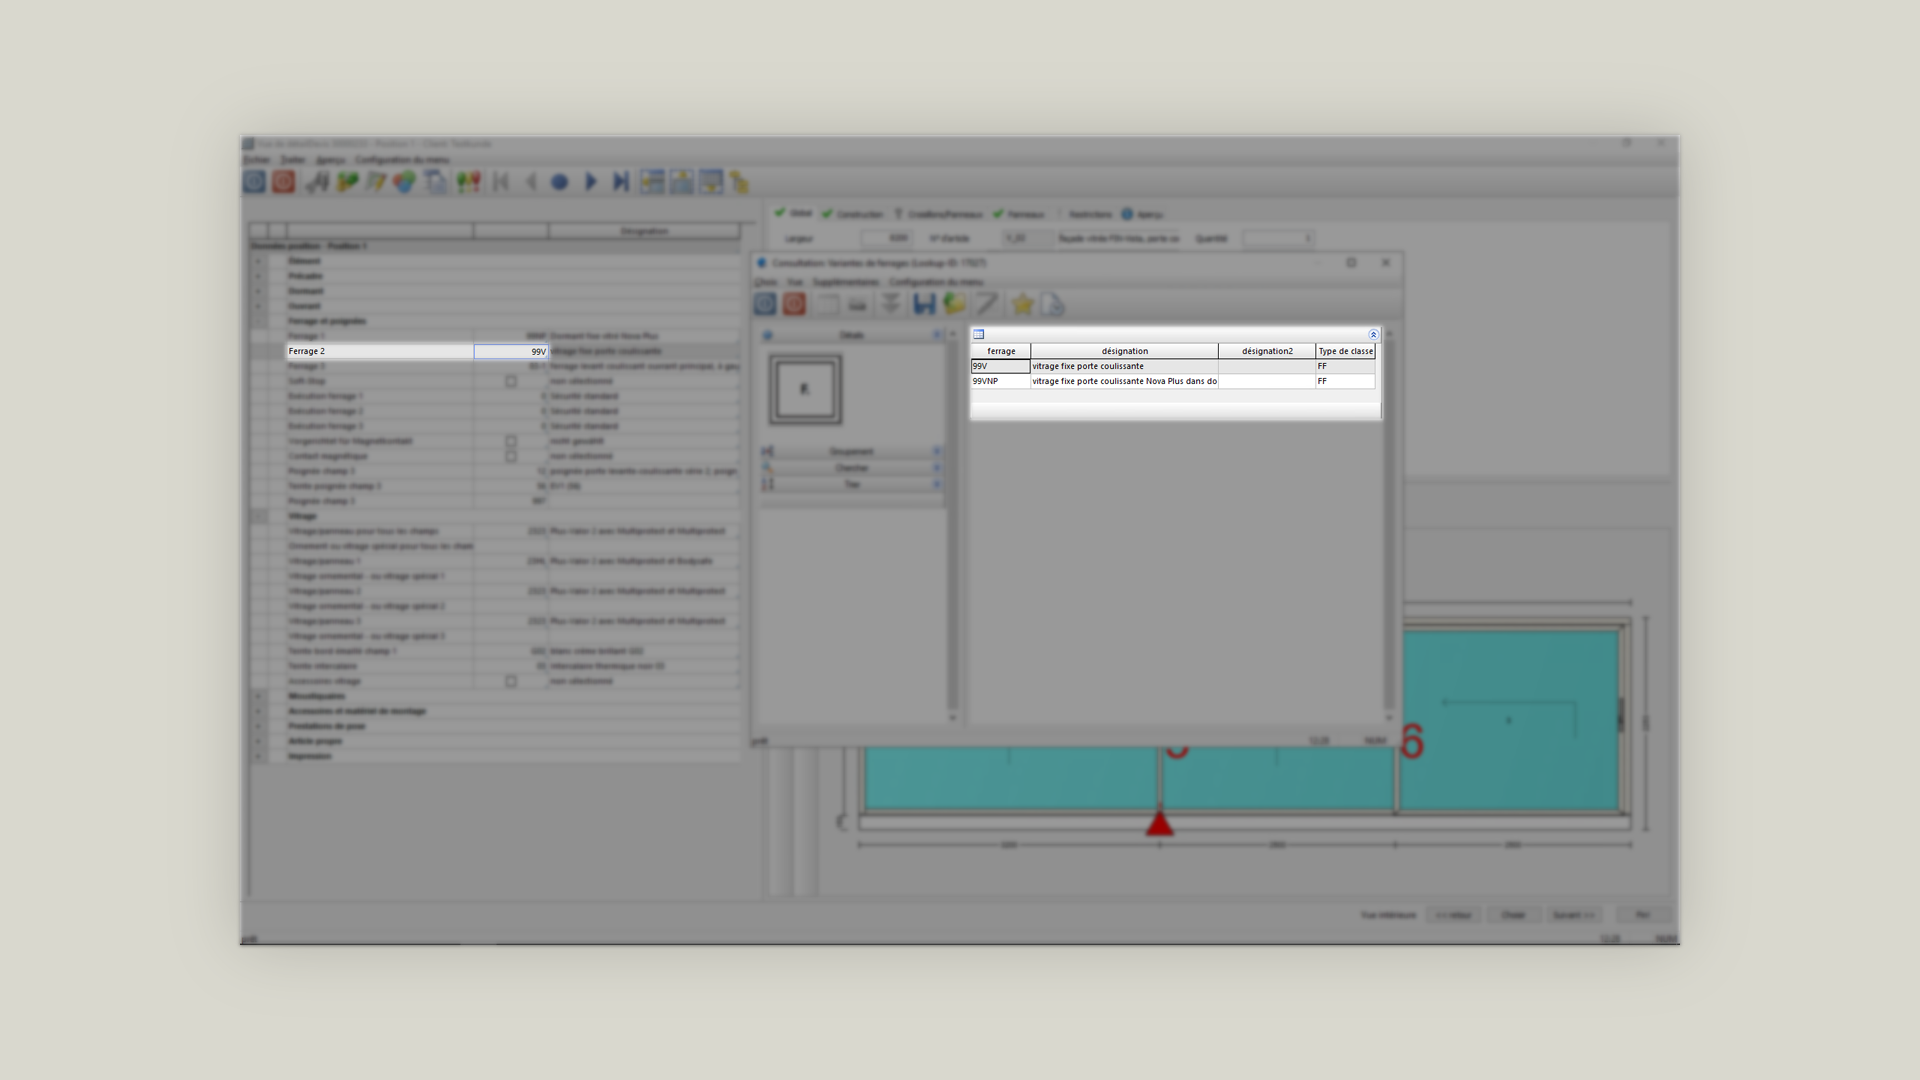
Task: Switch to the Construction tab
Action: tap(853, 214)
